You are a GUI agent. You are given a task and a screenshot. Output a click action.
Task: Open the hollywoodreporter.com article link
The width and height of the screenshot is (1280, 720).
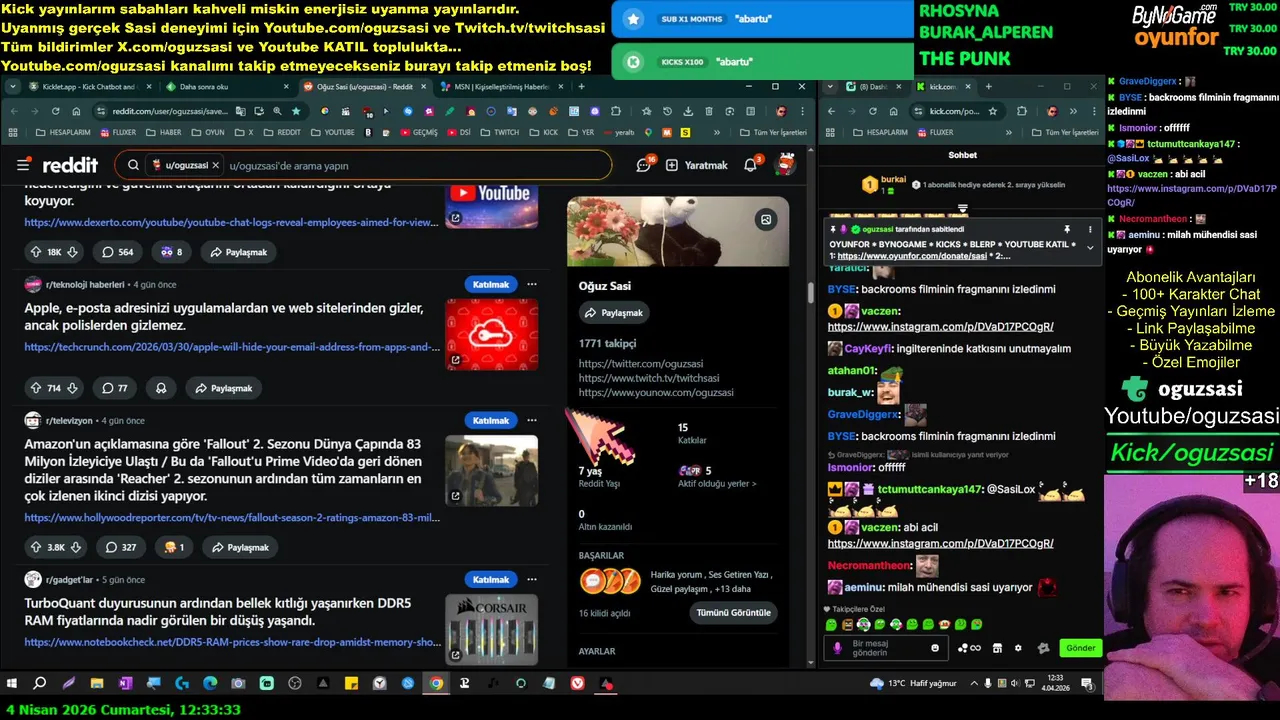tap(232, 518)
